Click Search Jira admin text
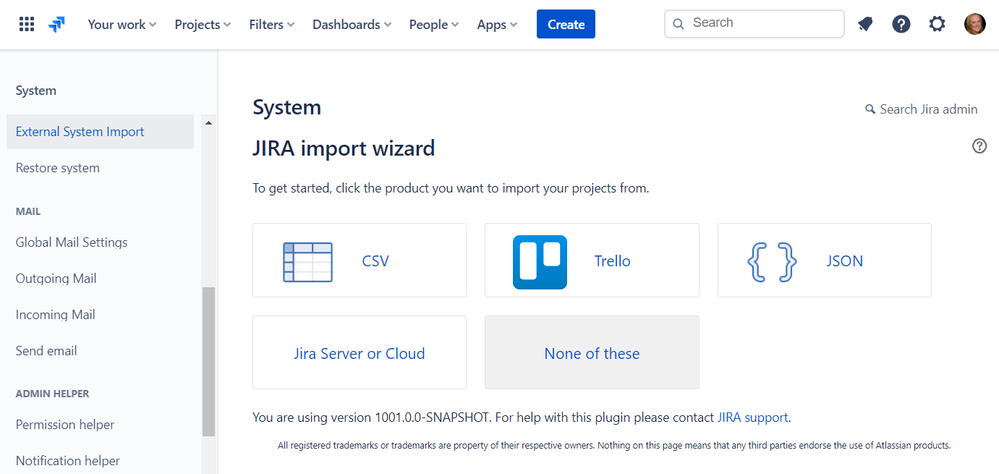 (x=928, y=109)
